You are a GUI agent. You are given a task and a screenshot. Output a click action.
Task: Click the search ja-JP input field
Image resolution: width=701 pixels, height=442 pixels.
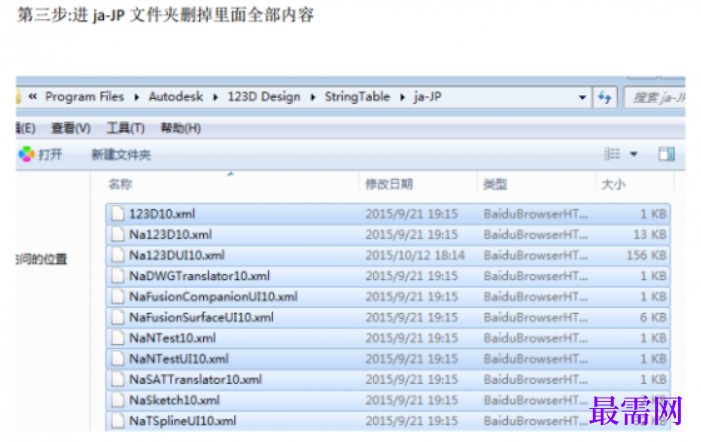point(655,97)
